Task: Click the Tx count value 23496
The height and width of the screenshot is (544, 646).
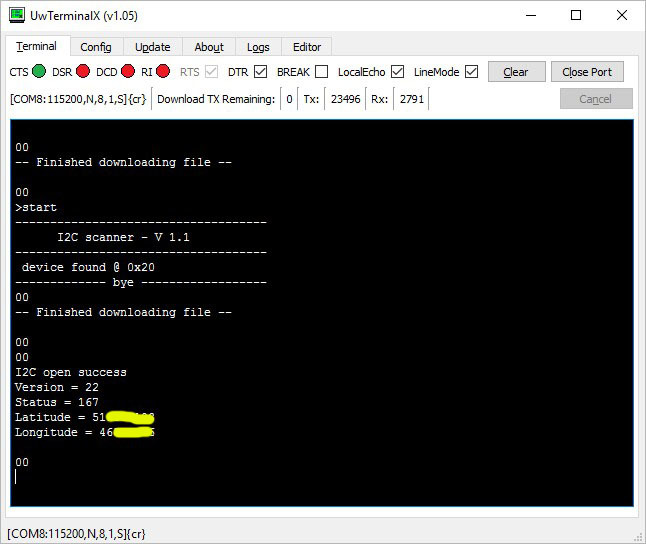Action: (x=345, y=99)
